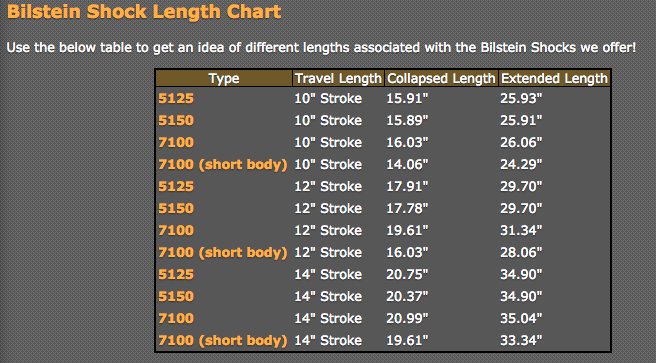The width and height of the screenshot is (656, 363).
Task: Open the 7100 link with 31.34" extended length
Action: click(176, 230)
